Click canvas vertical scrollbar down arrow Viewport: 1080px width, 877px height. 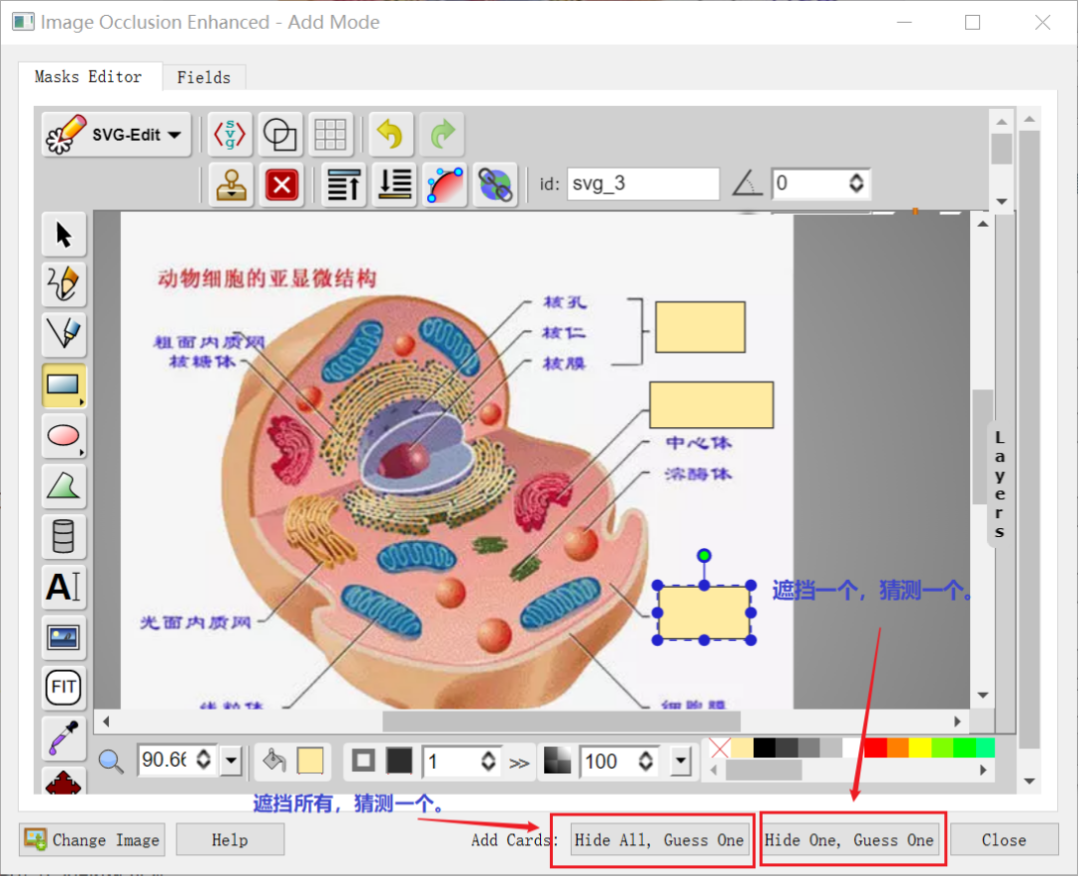point(983,695)
